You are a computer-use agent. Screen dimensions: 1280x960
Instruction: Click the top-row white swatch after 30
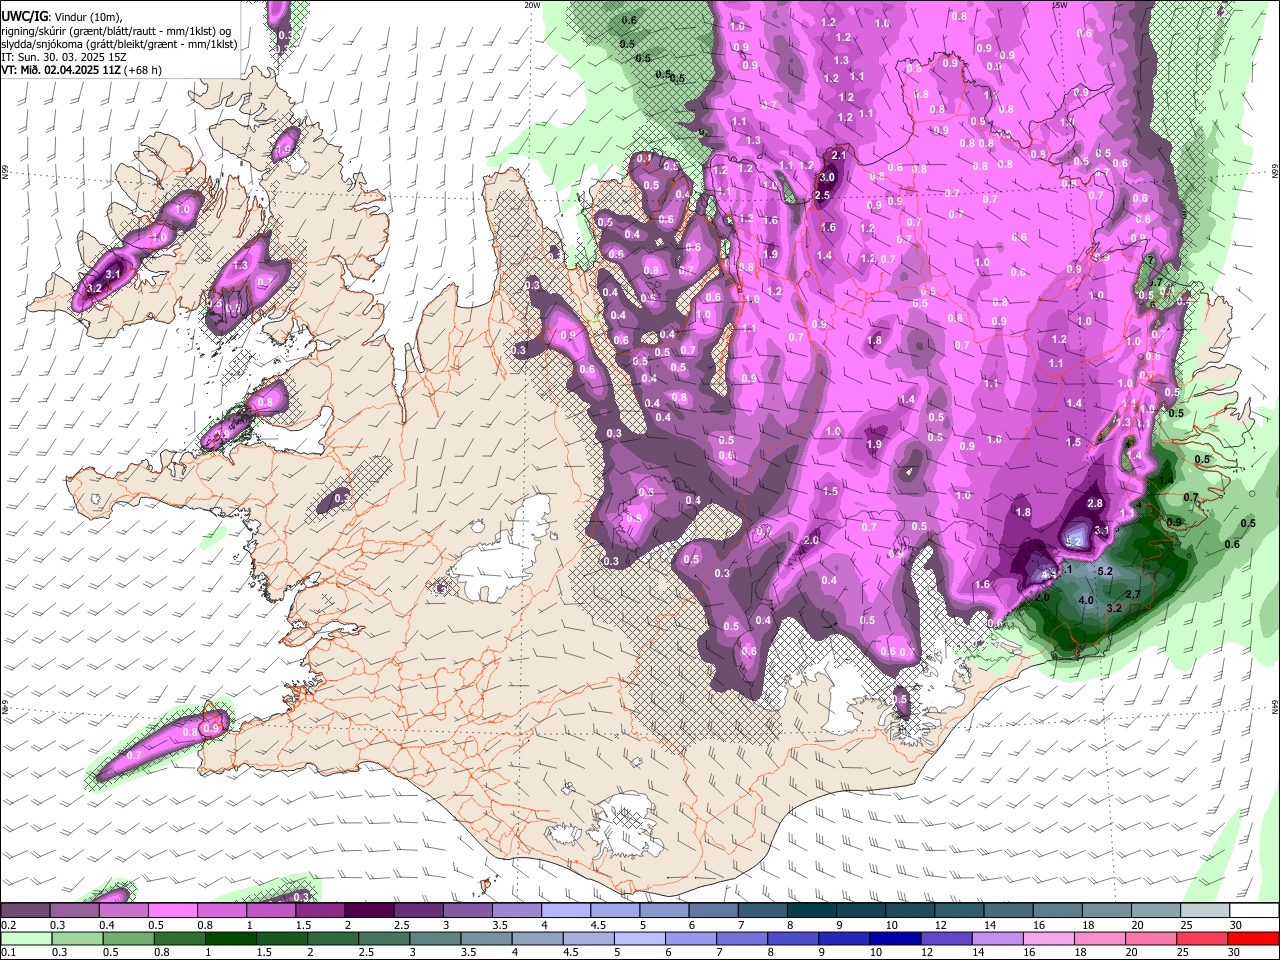coord(1254,911)
